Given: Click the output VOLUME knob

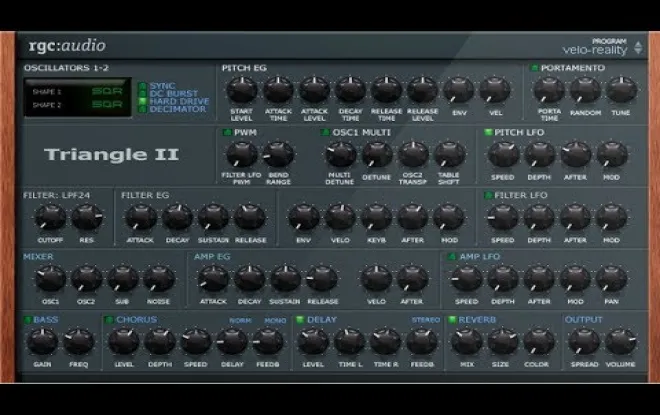Looking at the screenshot, I should tap(620, 341).
